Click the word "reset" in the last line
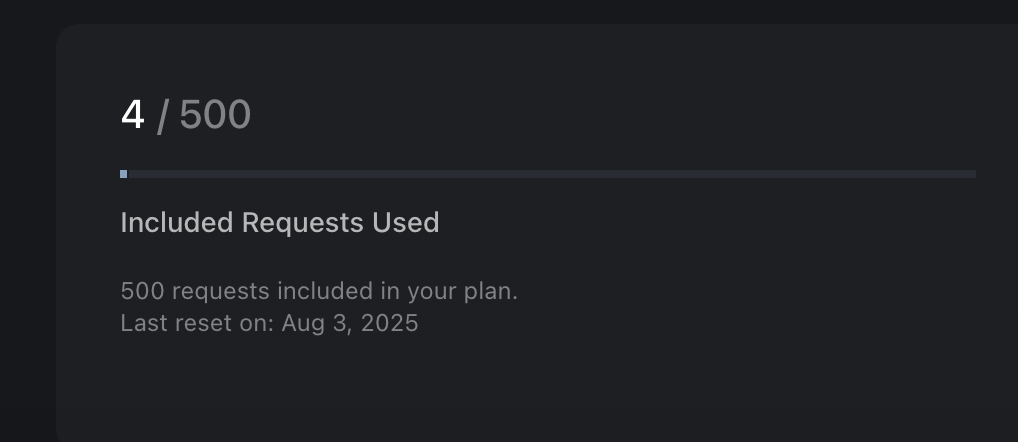 coord(199,323)
